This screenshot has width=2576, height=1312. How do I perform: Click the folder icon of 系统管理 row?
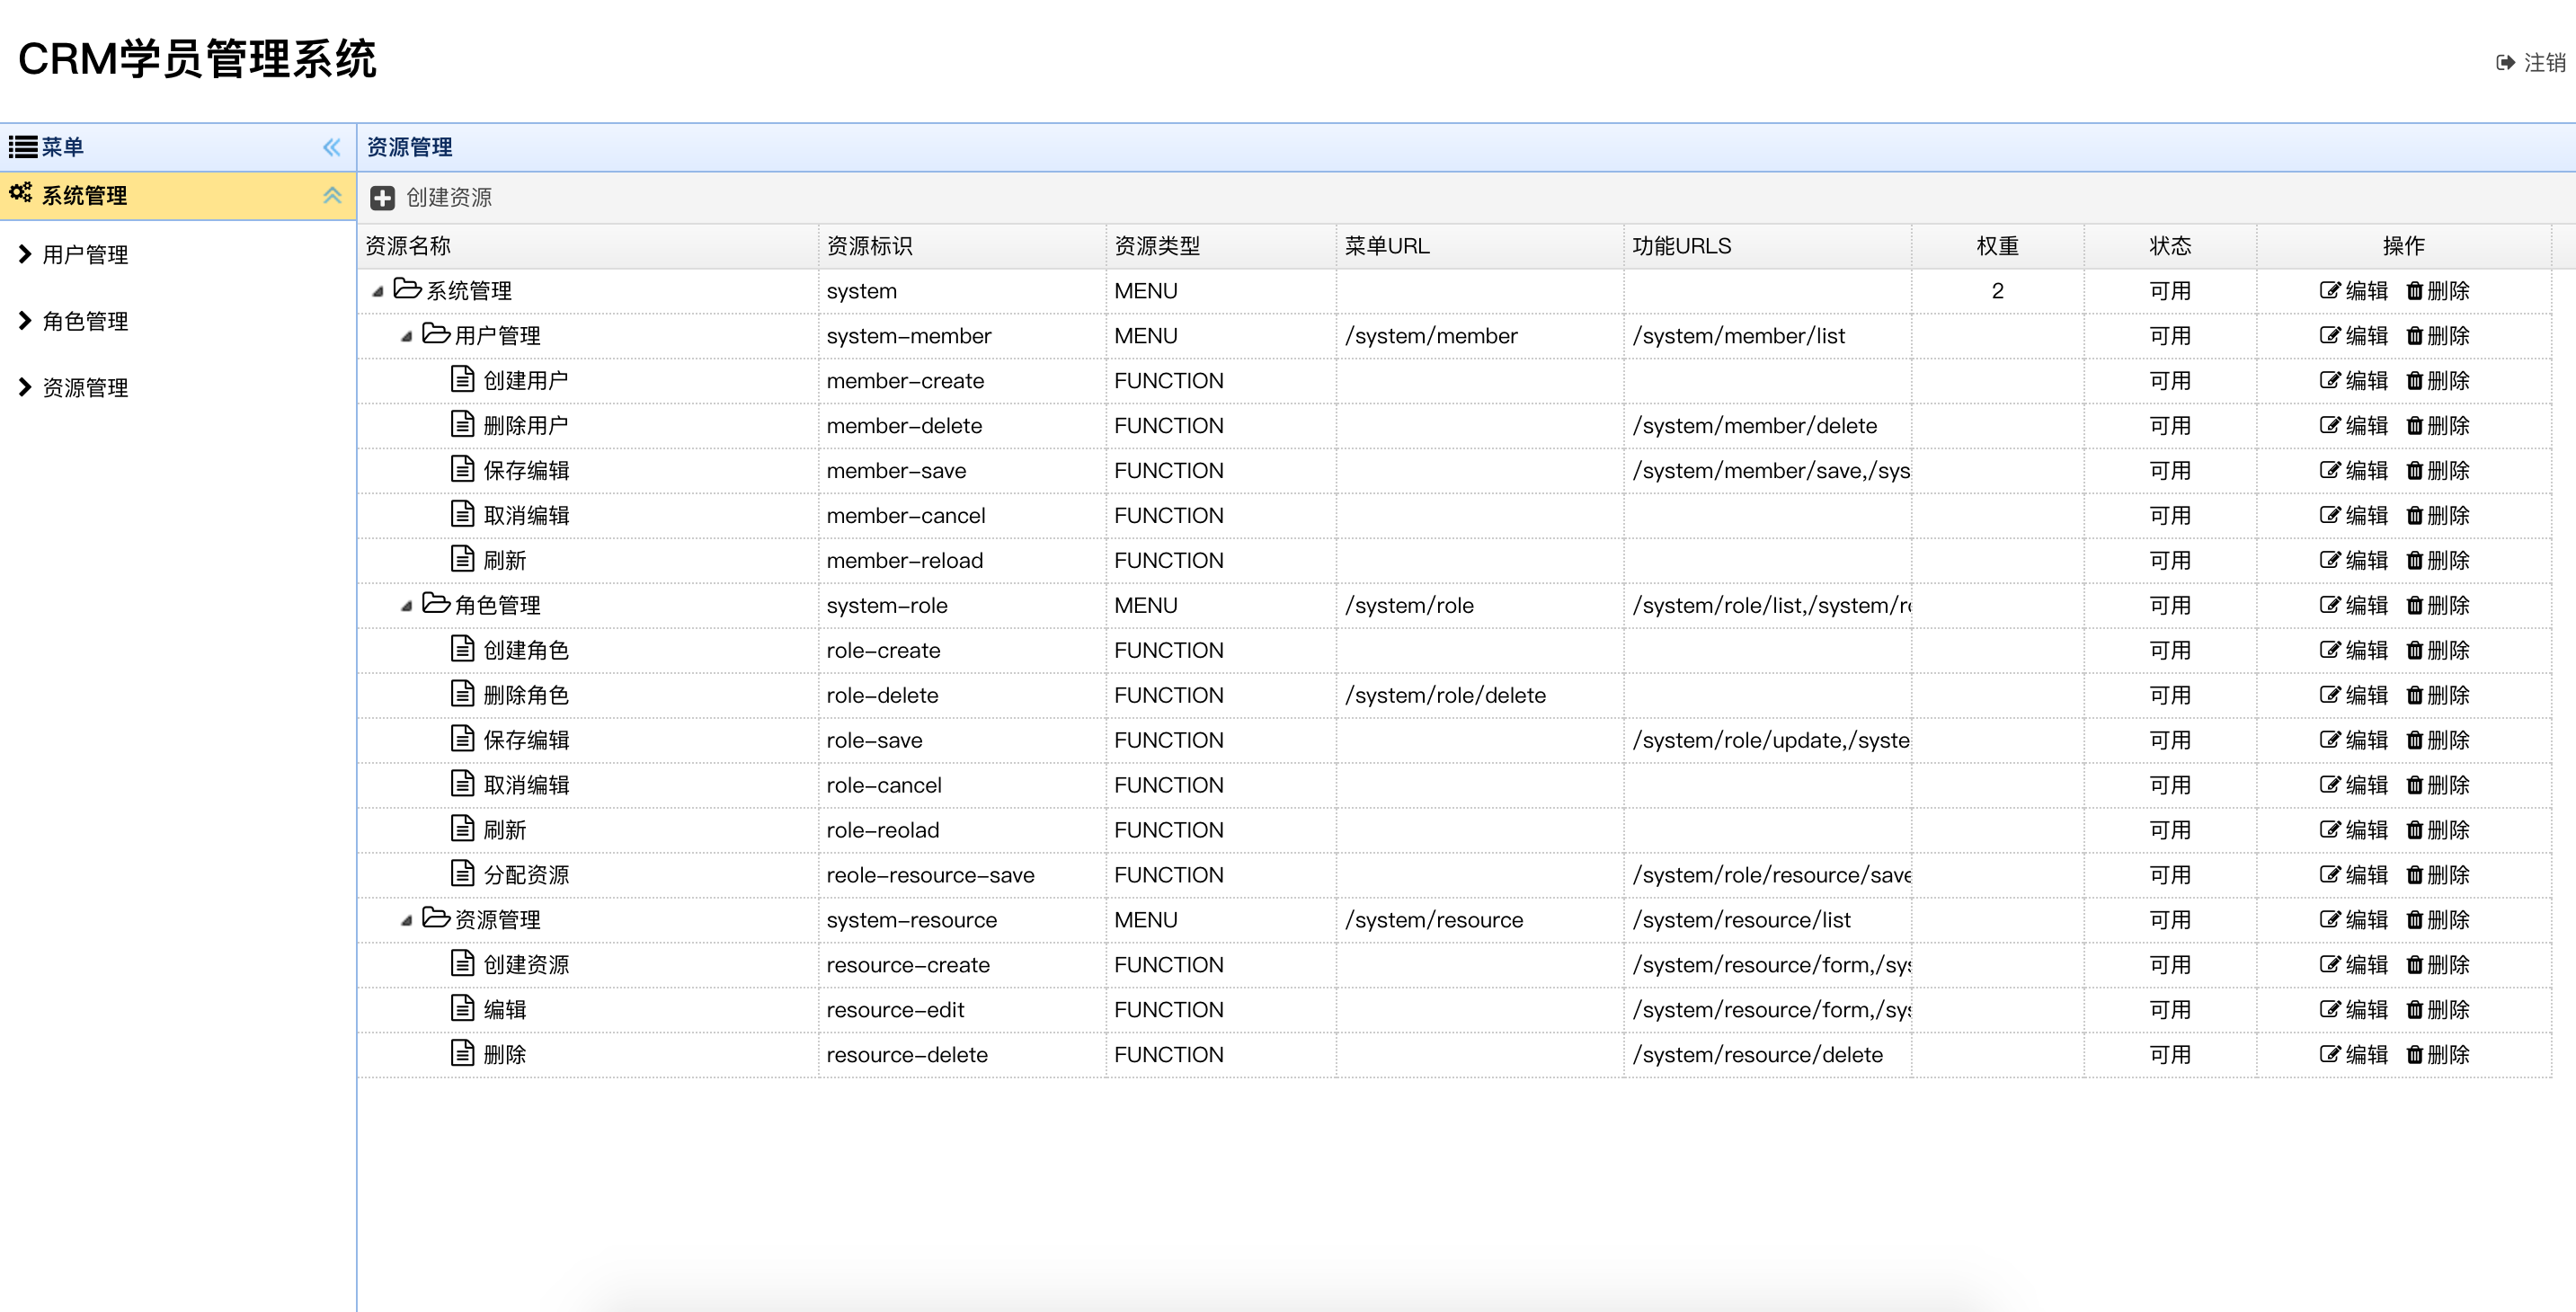(x=407, y=289)
